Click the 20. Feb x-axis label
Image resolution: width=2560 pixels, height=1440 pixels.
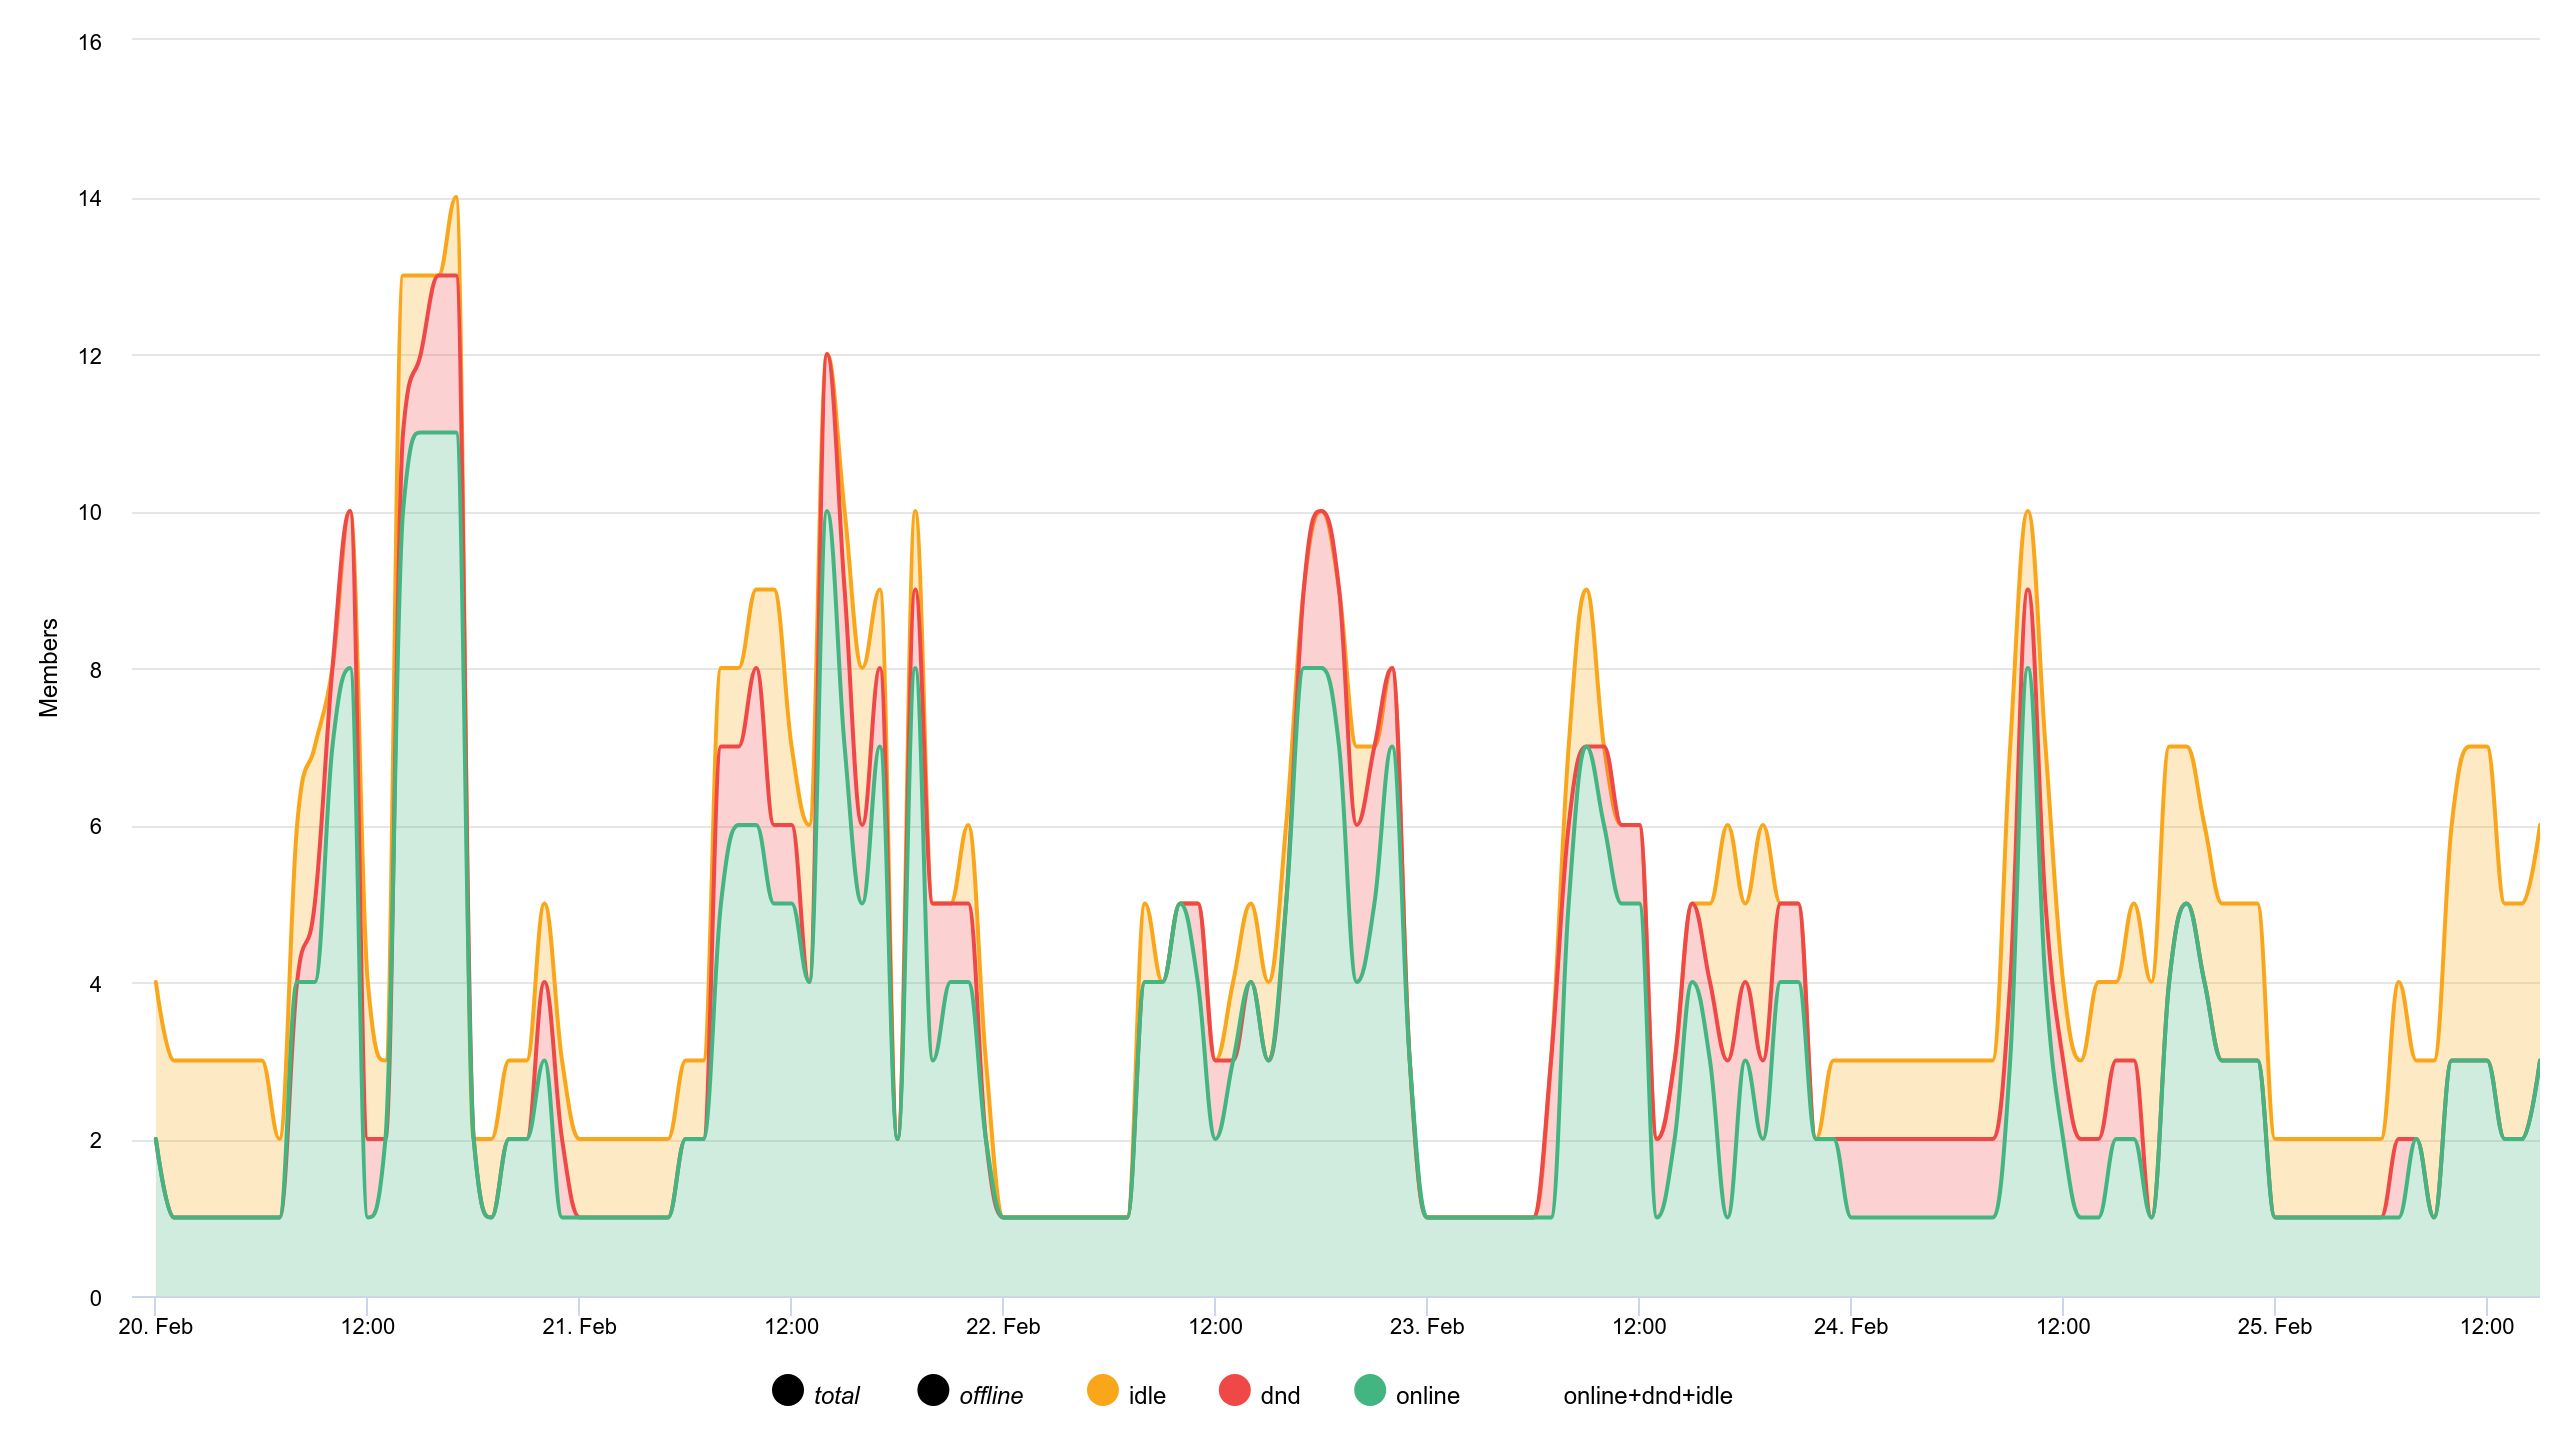click(x=156, y=1327)
